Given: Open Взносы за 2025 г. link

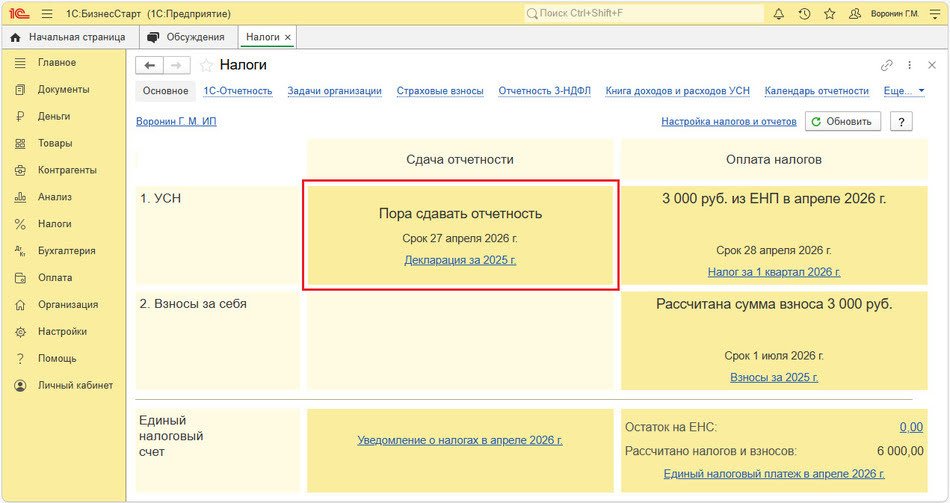Looking at the screenshot, I should click(x=774, y=378).
